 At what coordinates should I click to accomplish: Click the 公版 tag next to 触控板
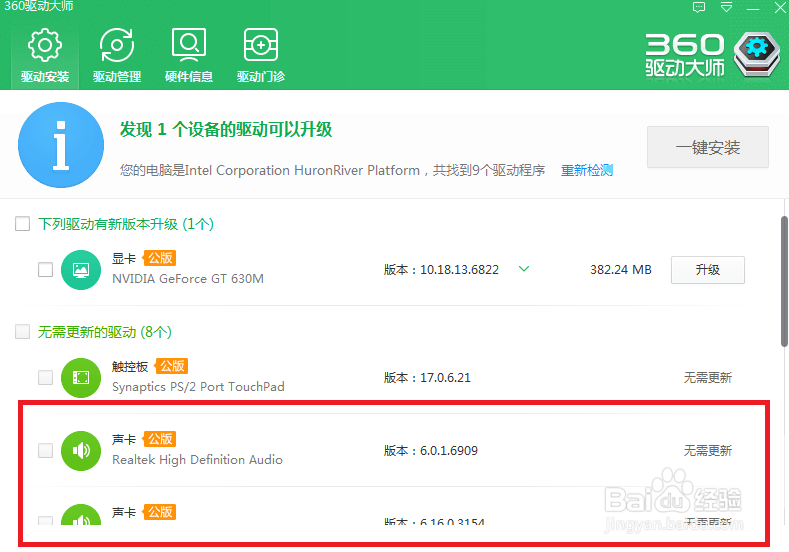pos(172,366)
